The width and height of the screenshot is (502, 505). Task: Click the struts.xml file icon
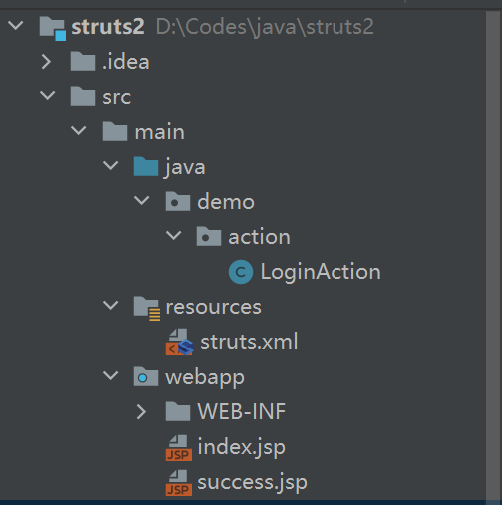[179, 342]
